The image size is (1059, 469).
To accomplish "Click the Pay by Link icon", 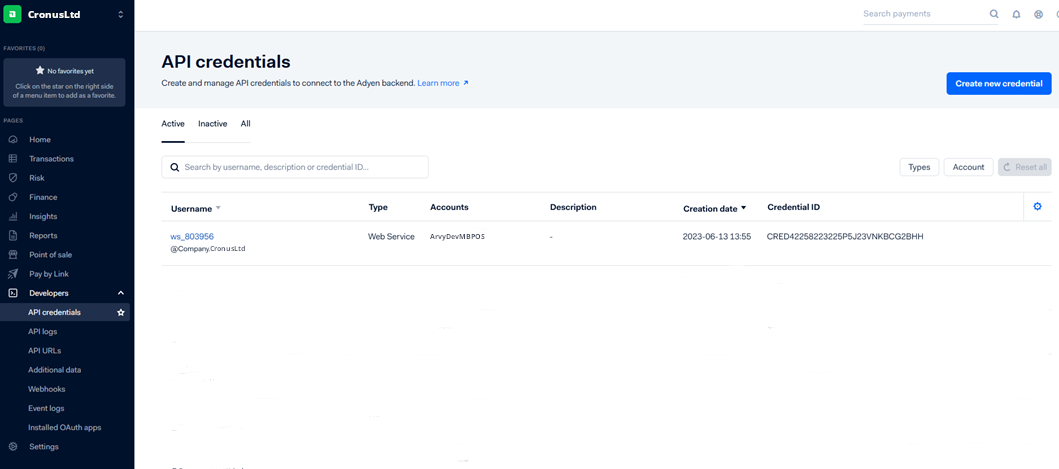I will (x=13, y=274).
